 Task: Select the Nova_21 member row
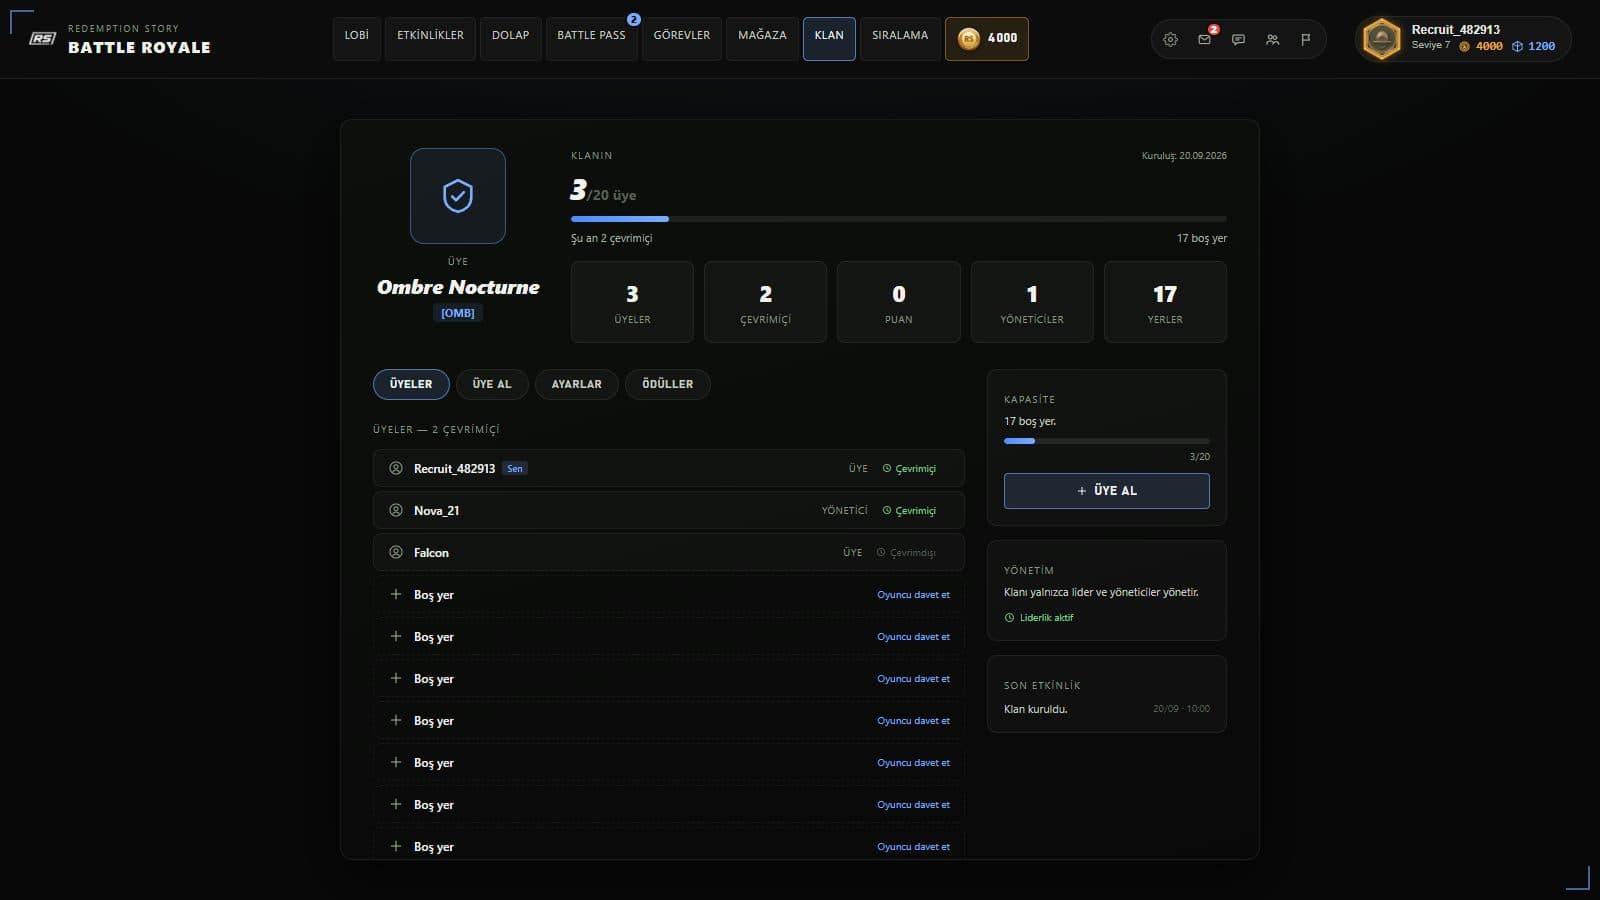[x=669, y=510]
